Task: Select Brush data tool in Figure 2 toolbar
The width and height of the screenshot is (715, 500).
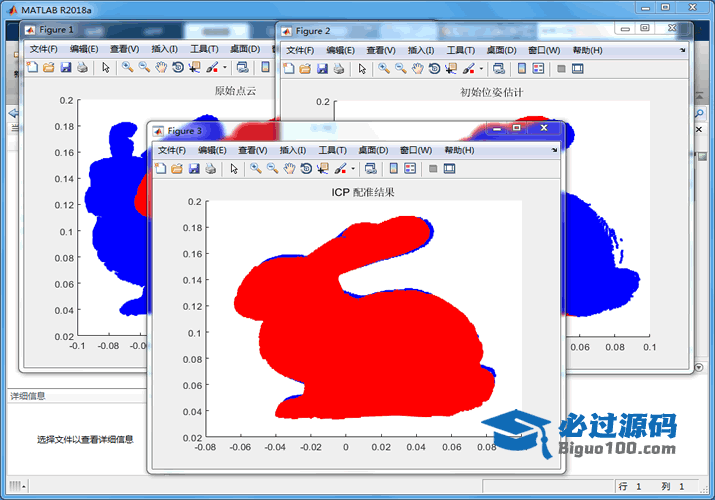Action: tap(469, 69)
